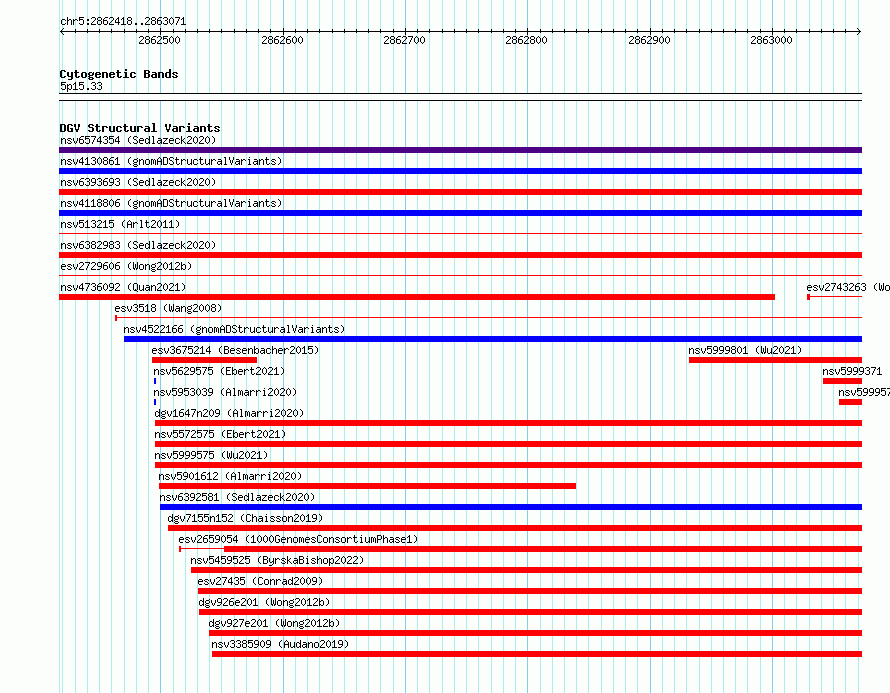This screenshot has height=693, width=890.
Task: Click the chr5:2862418..2863071 region label
Action: (123, 21)
